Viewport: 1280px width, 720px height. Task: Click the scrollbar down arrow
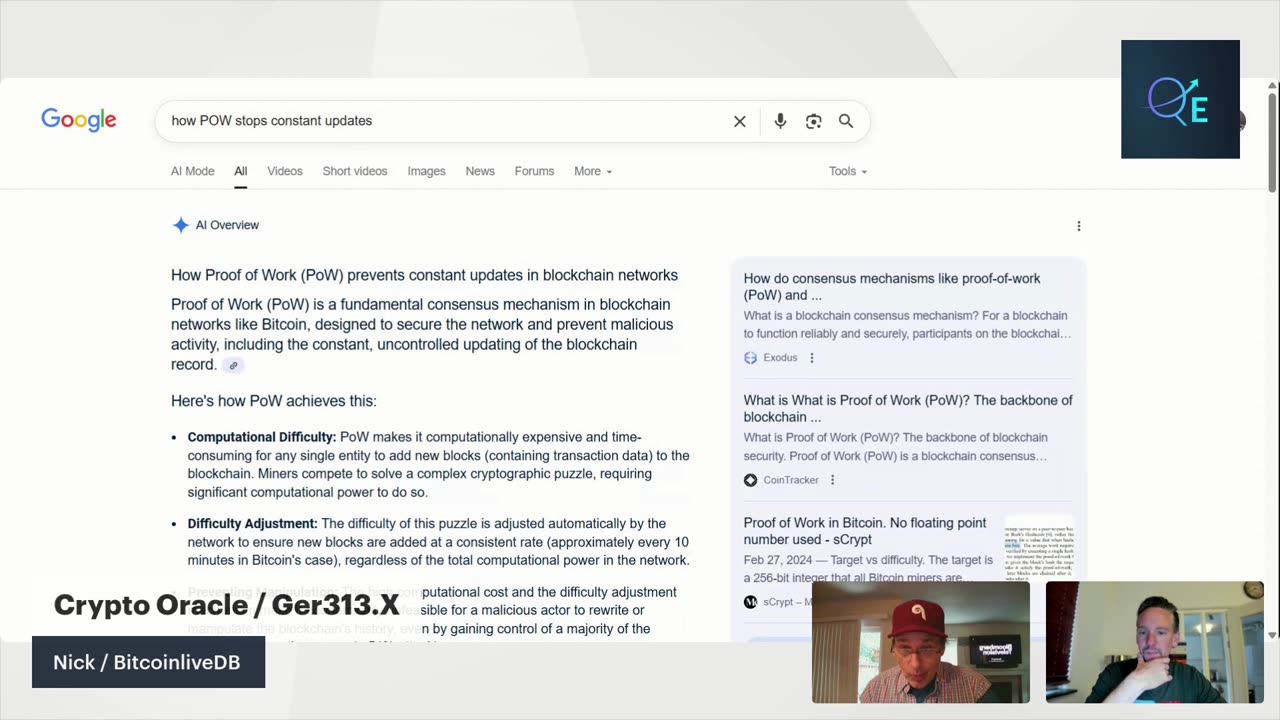1272,634
